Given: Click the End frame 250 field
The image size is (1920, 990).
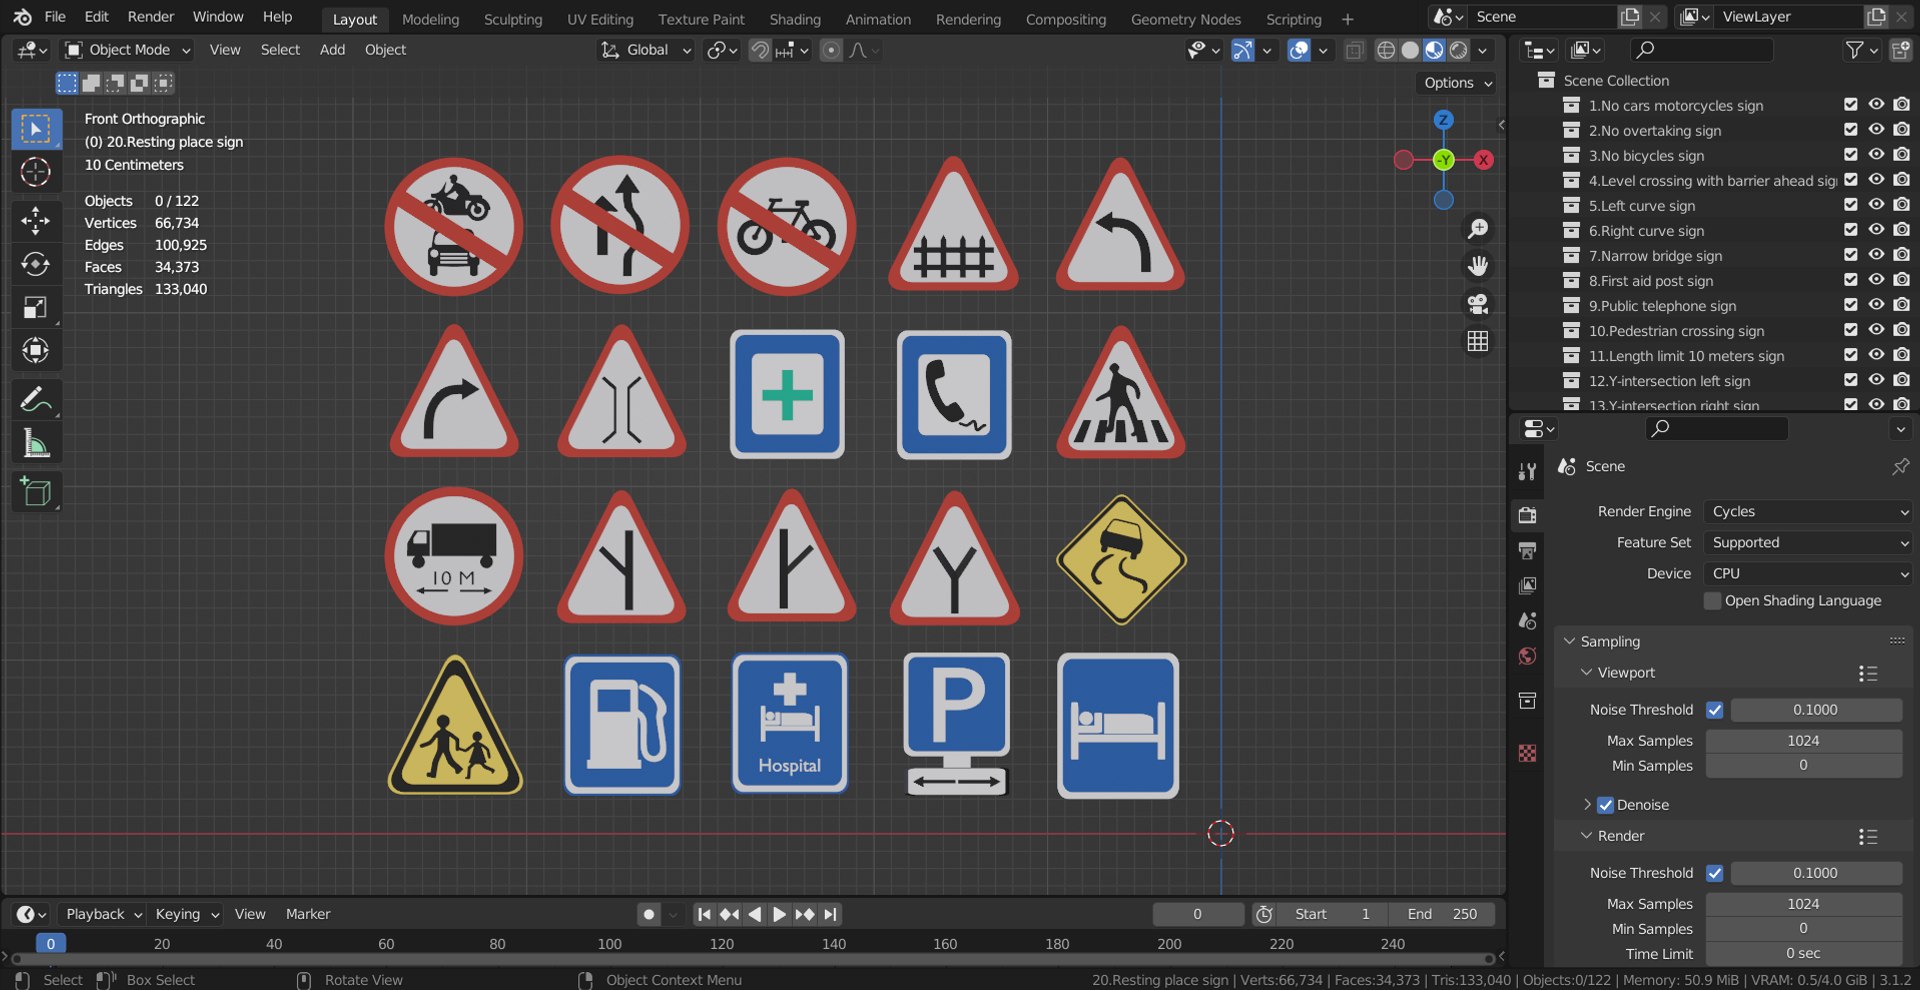Looking at the screenshot, I should point(1442,914).
